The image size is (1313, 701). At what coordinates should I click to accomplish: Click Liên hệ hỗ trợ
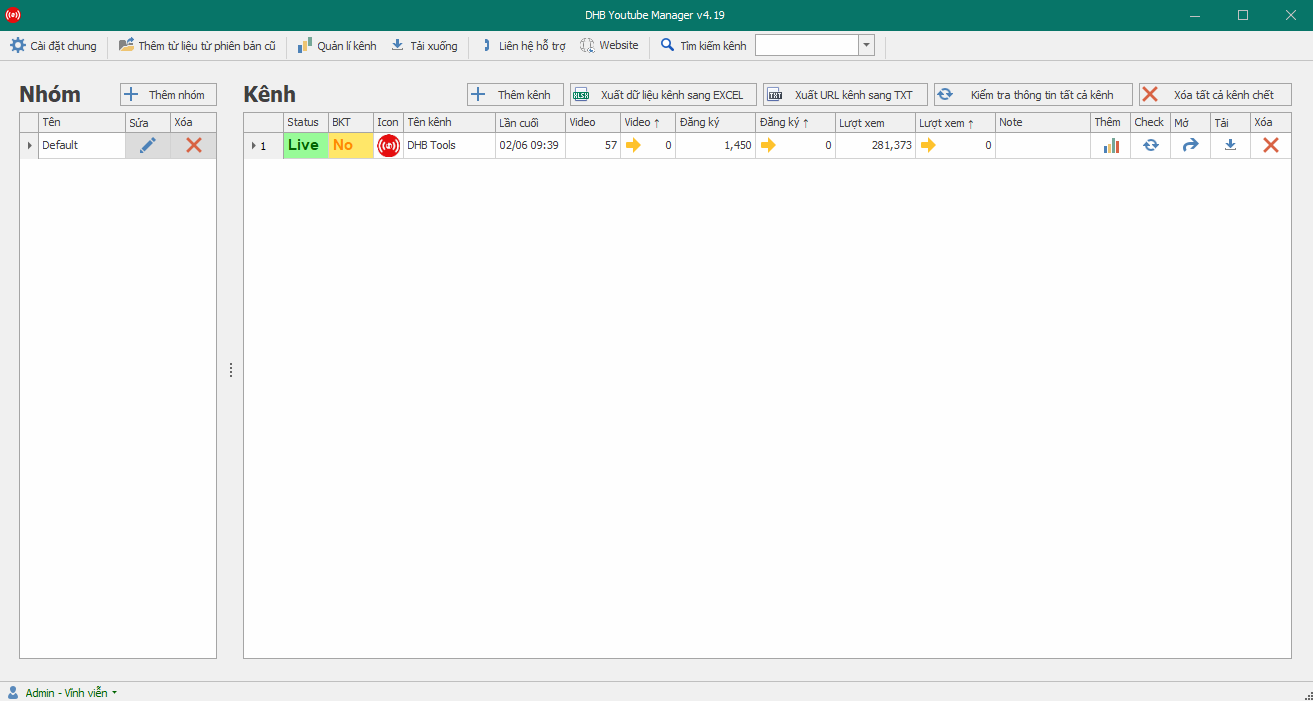coord(523,46)
